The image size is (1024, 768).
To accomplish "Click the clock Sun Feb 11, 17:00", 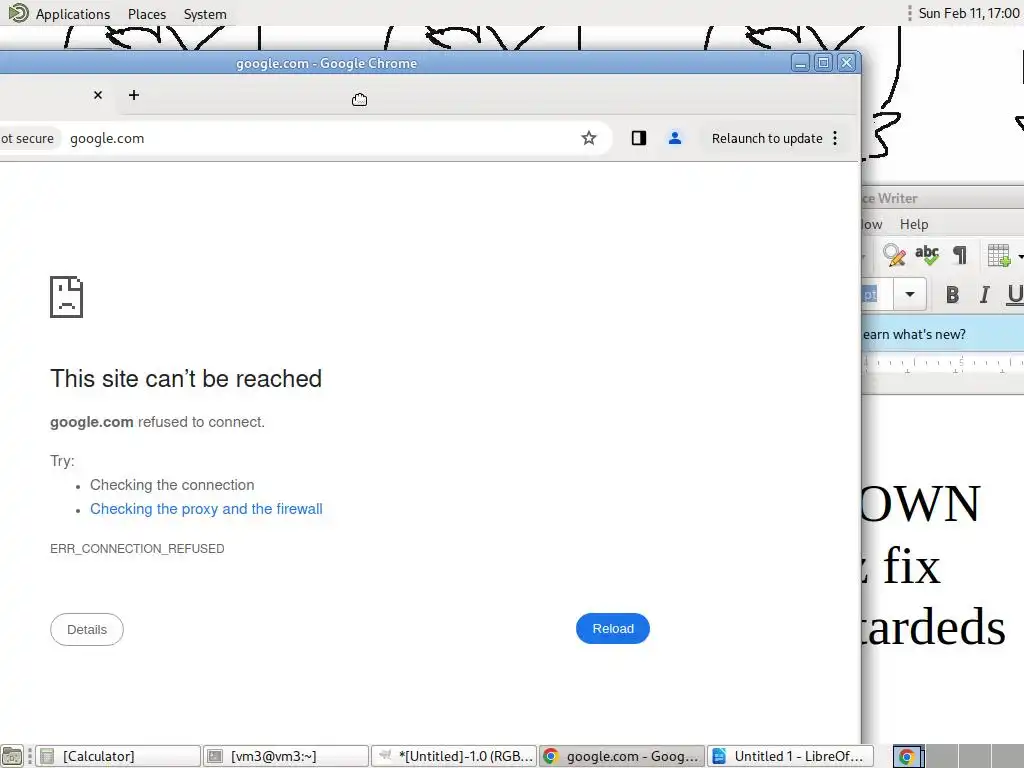I will pyautogui.click(x=968, y=13).
